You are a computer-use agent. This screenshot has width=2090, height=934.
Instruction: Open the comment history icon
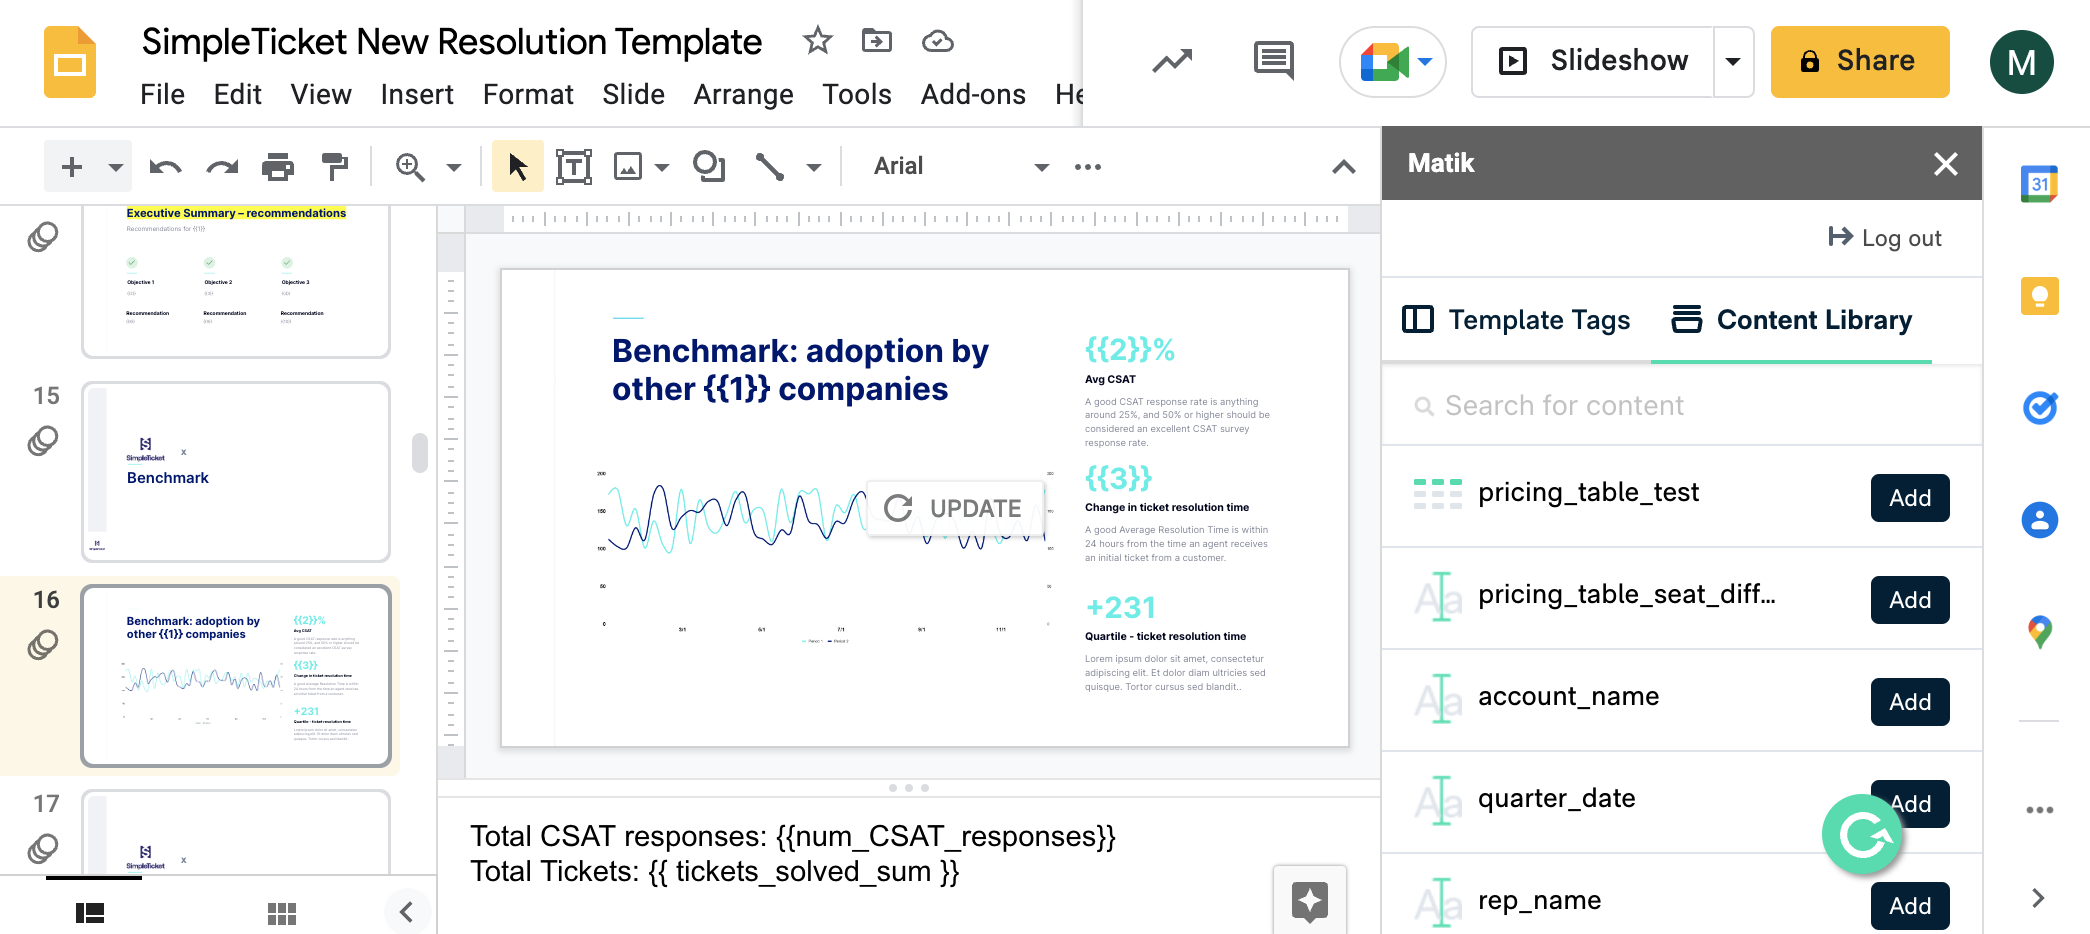point(1273,61)
